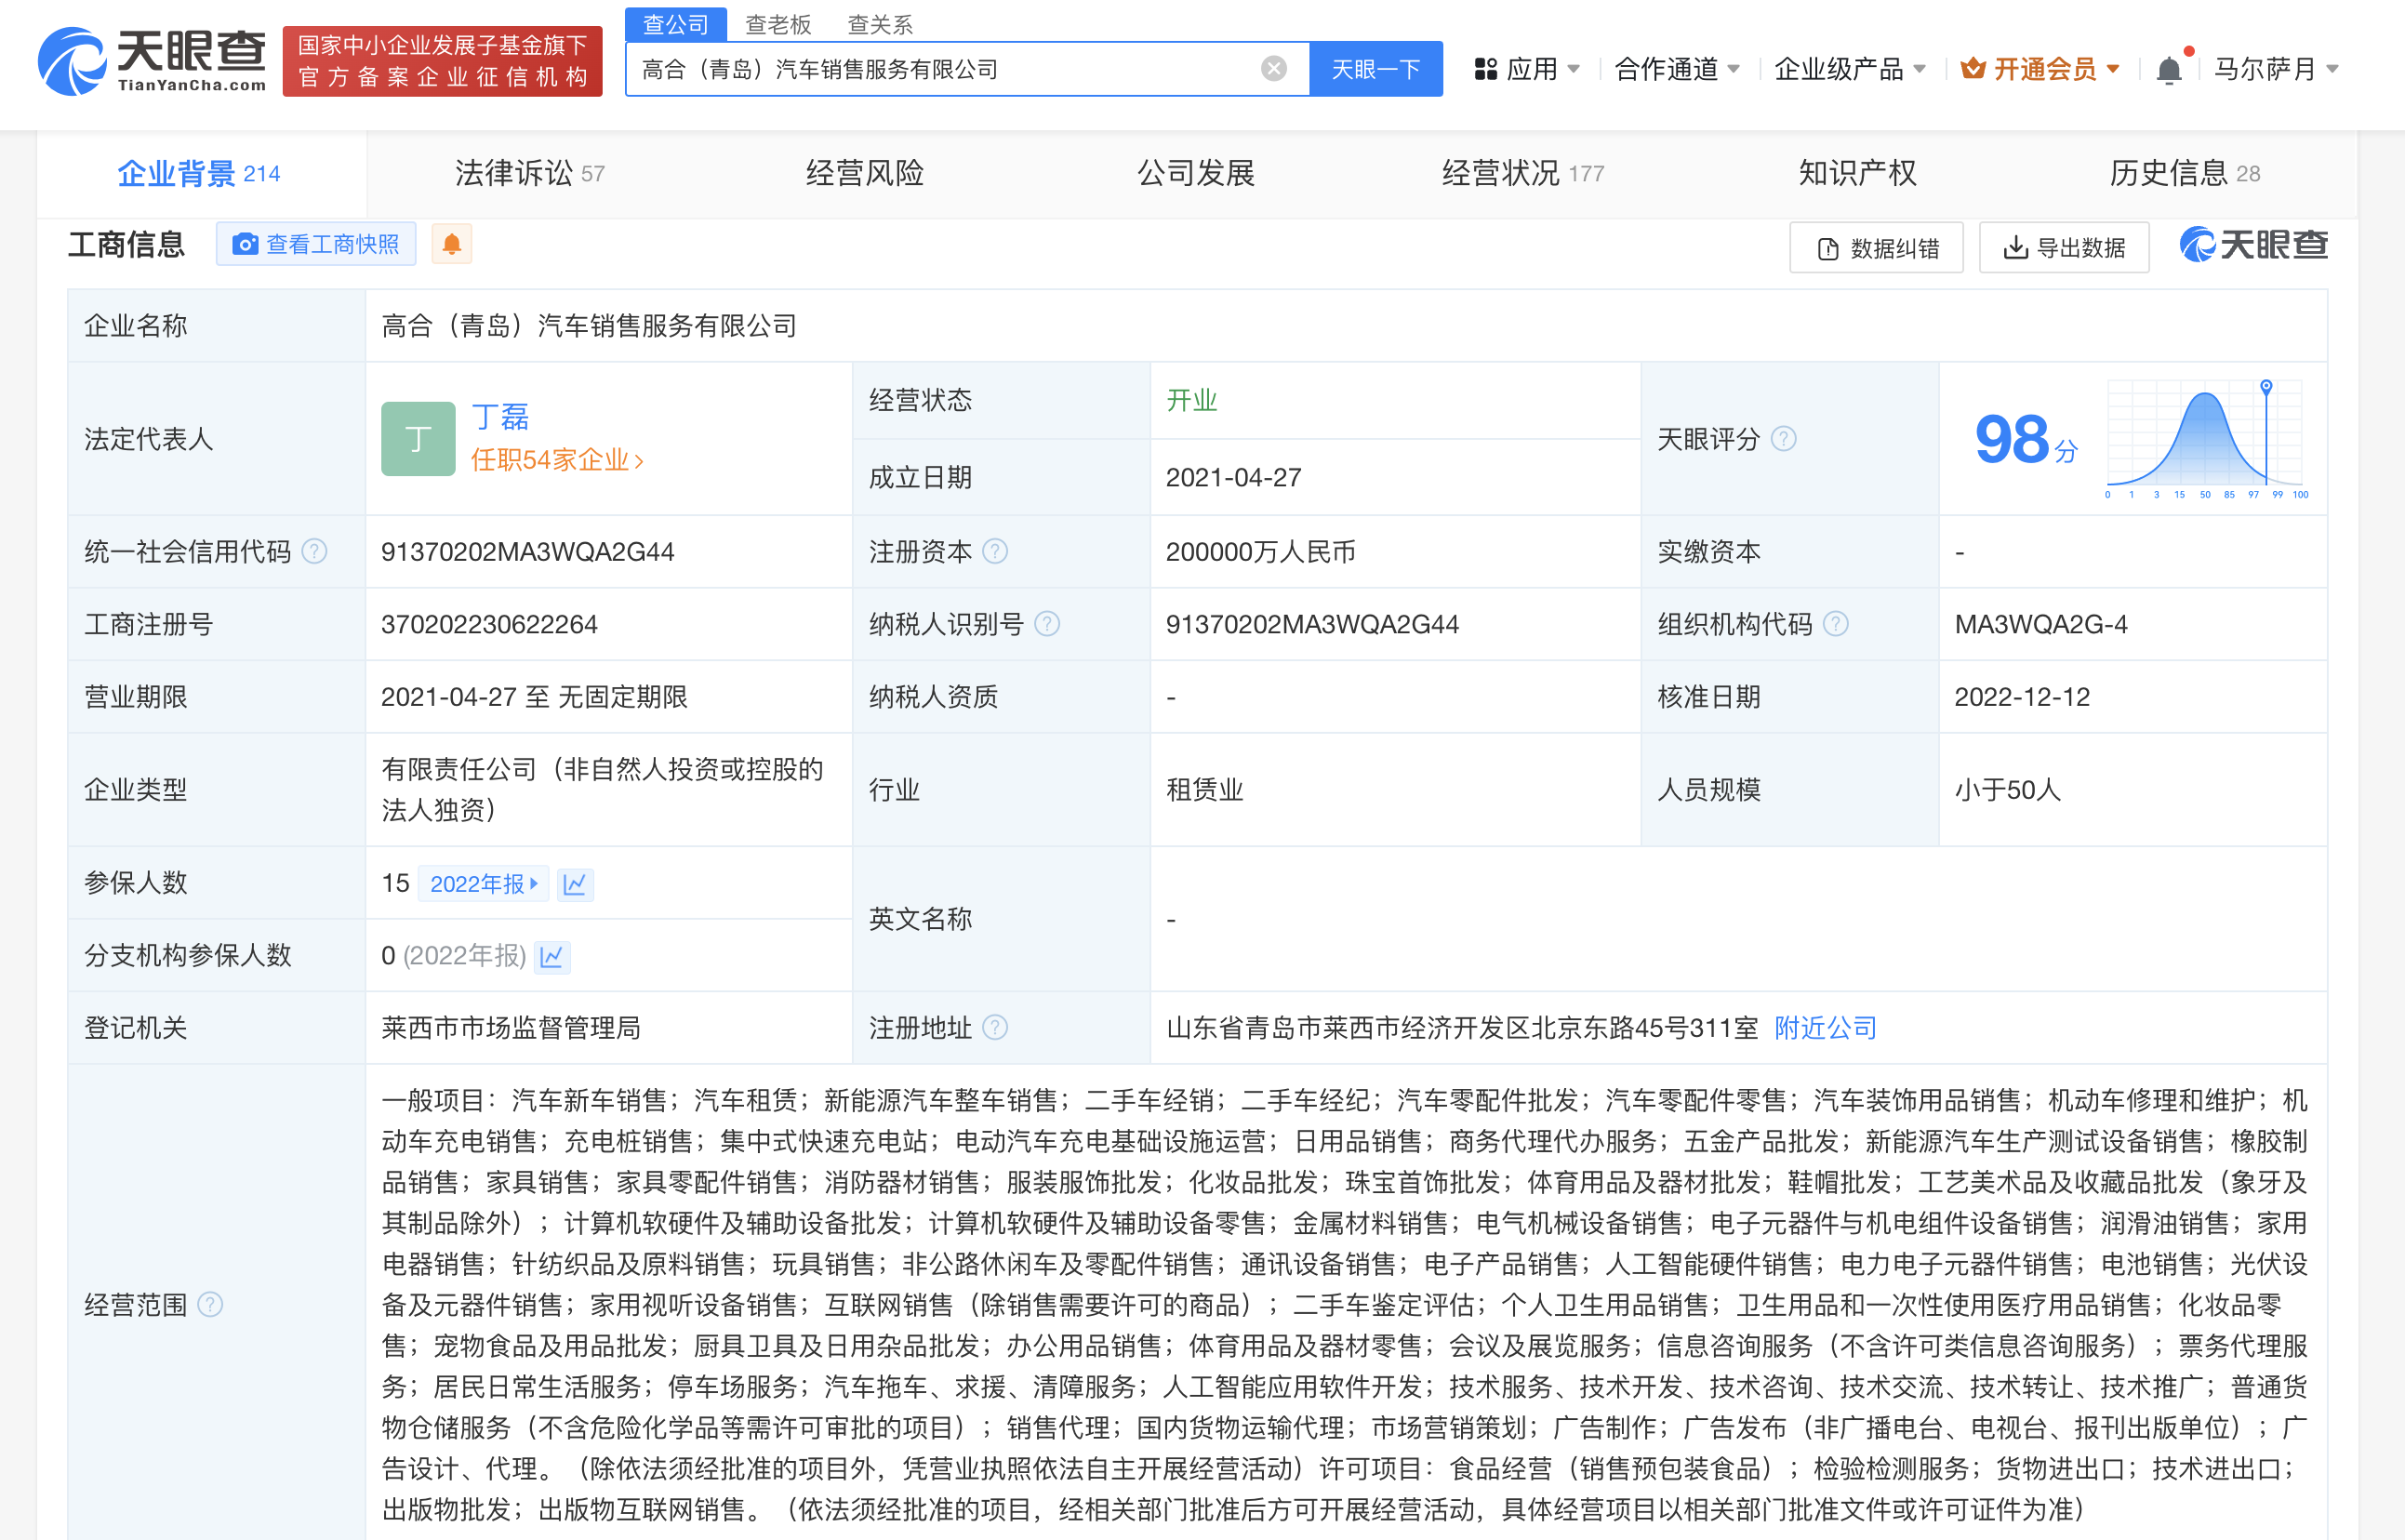This screenshot has width=2405, height=1540.
Task: Open the 马尔萨月 user account menu
Action: [x=2275, y=69]
